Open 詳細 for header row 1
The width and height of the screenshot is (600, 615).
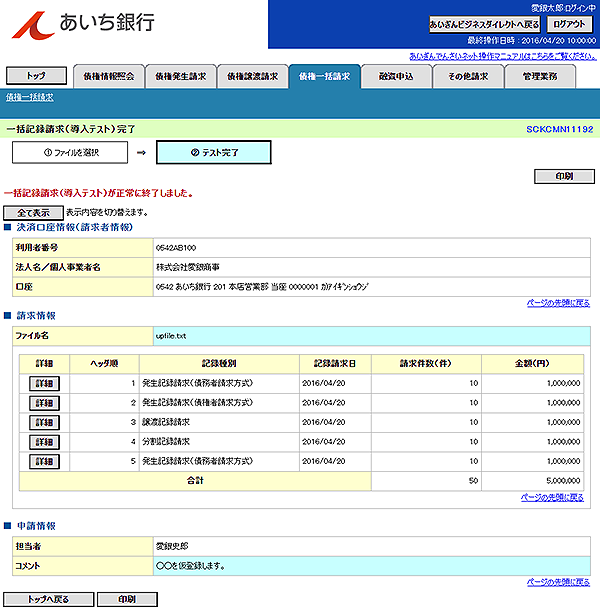click(44, 383)
